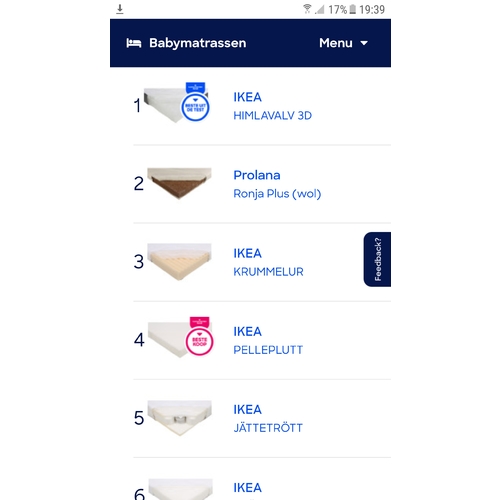500x500 pixels.
Task: Open IKEA HIMLAVALV 3D link
Action: pyautogui.click(x=272, y=106)
